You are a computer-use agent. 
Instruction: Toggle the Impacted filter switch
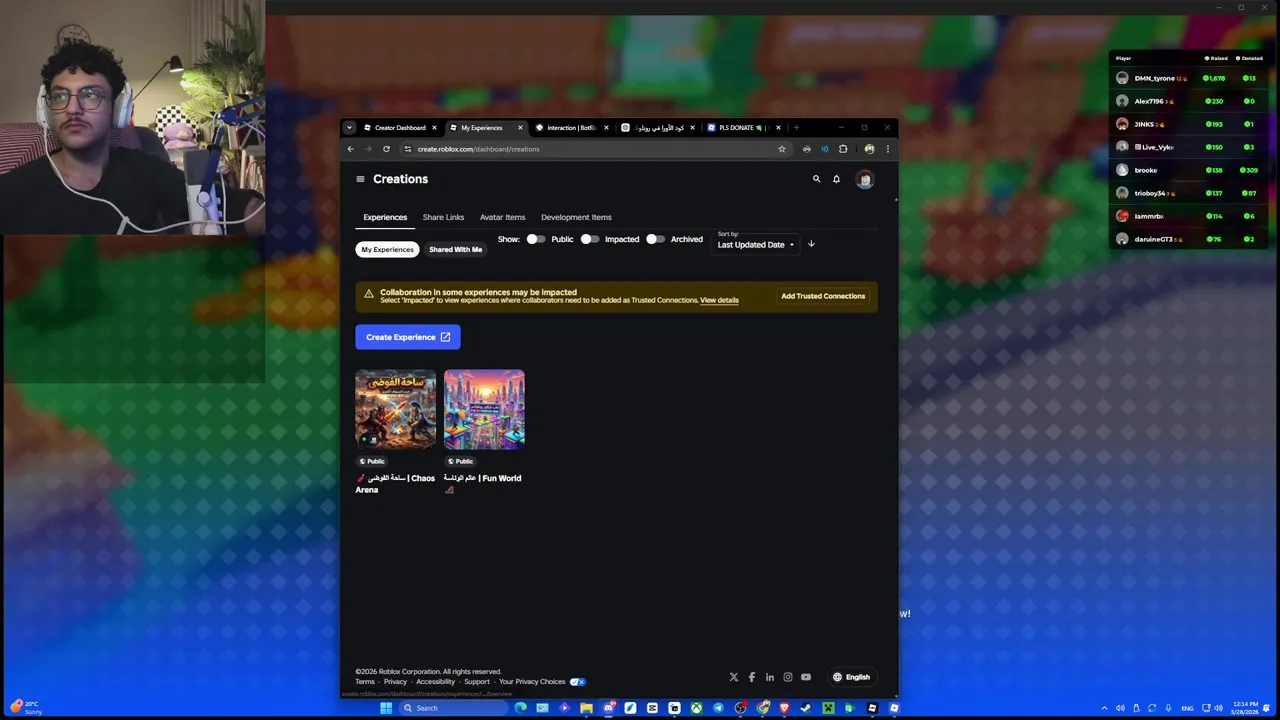[589, 239]
